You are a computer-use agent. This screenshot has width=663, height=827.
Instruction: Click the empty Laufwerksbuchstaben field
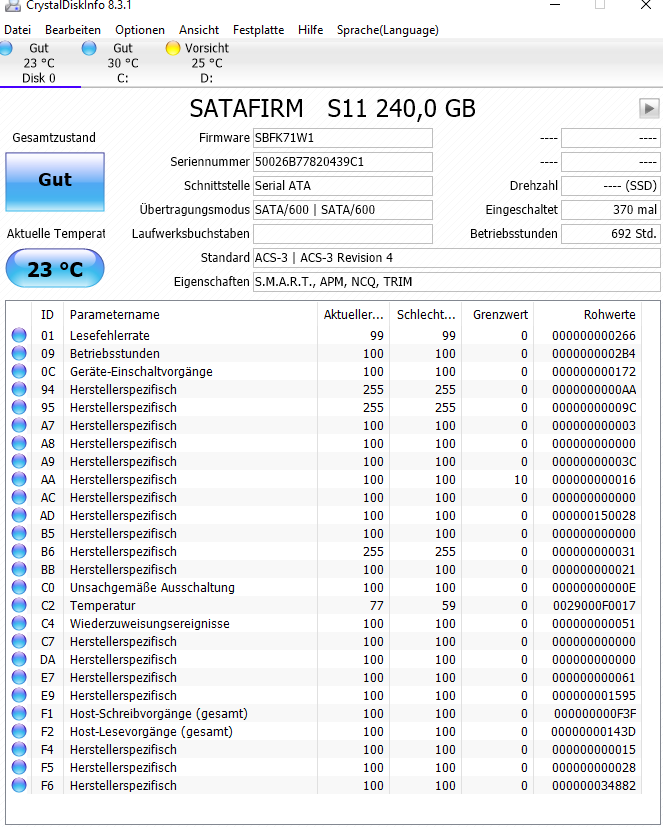[x=342, y=234]
